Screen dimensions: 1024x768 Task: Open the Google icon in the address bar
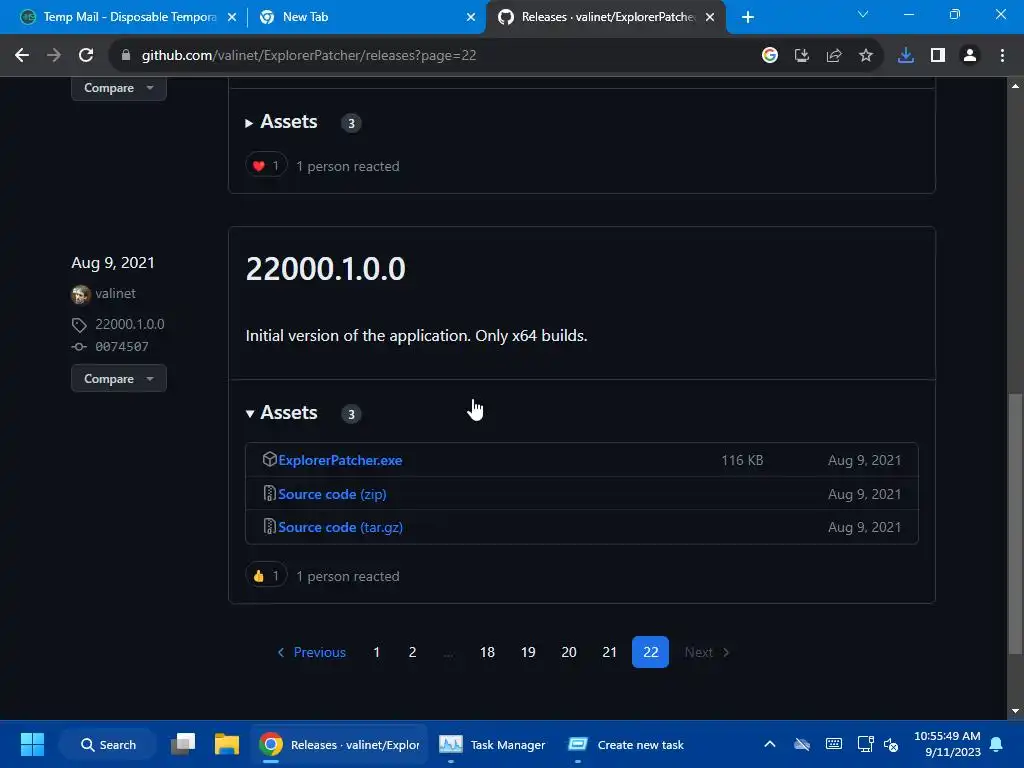coord(770,56)
